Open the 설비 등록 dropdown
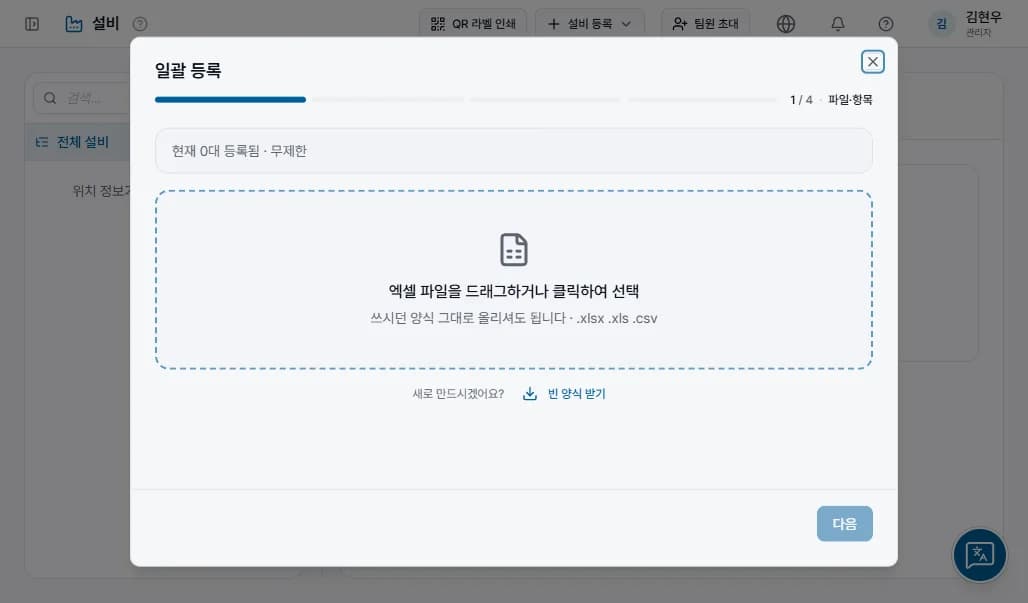 tap(589, 24)
